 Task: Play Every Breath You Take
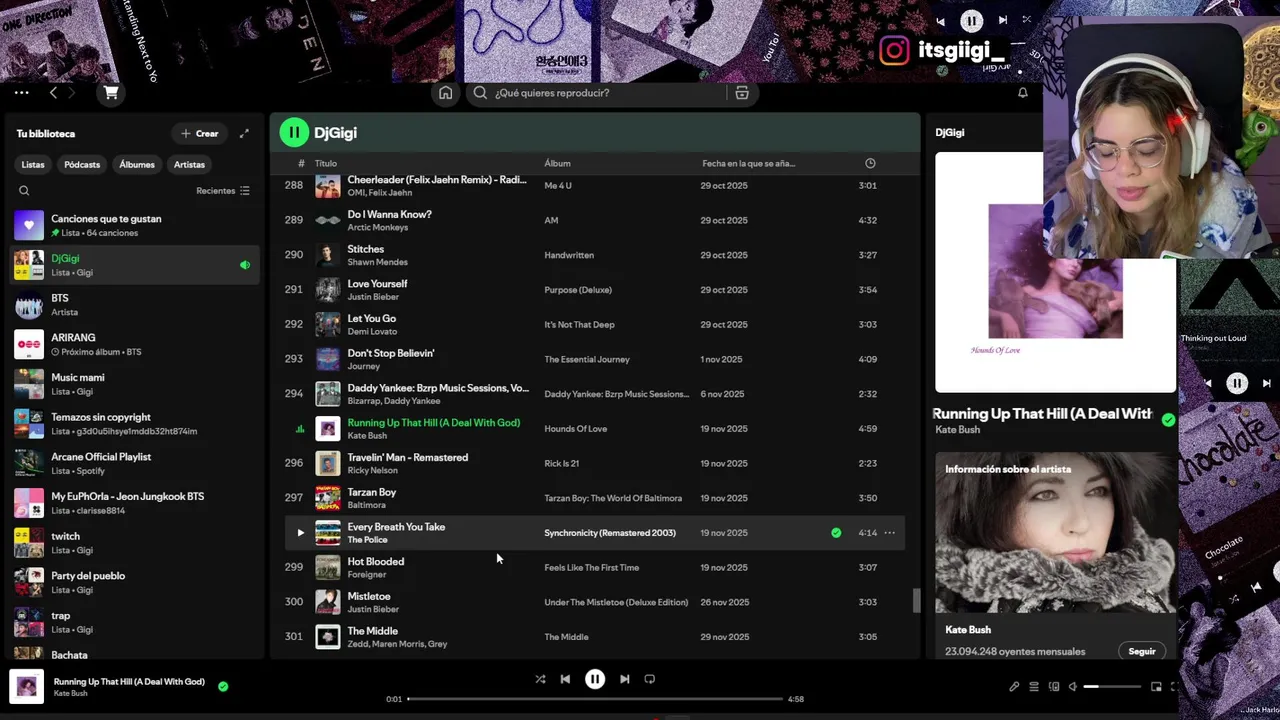pyautogui.click(x=300, y=533)
